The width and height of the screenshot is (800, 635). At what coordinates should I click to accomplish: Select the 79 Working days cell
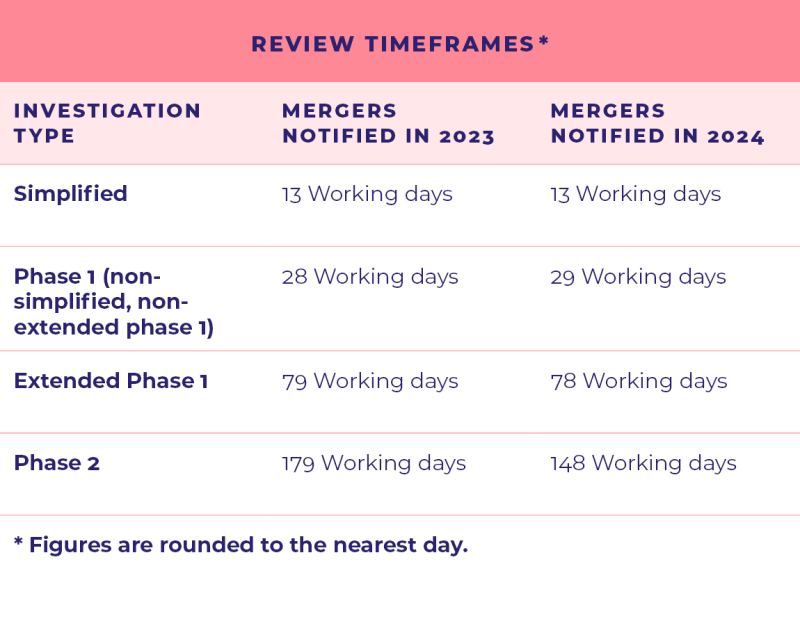coord(370,381)
